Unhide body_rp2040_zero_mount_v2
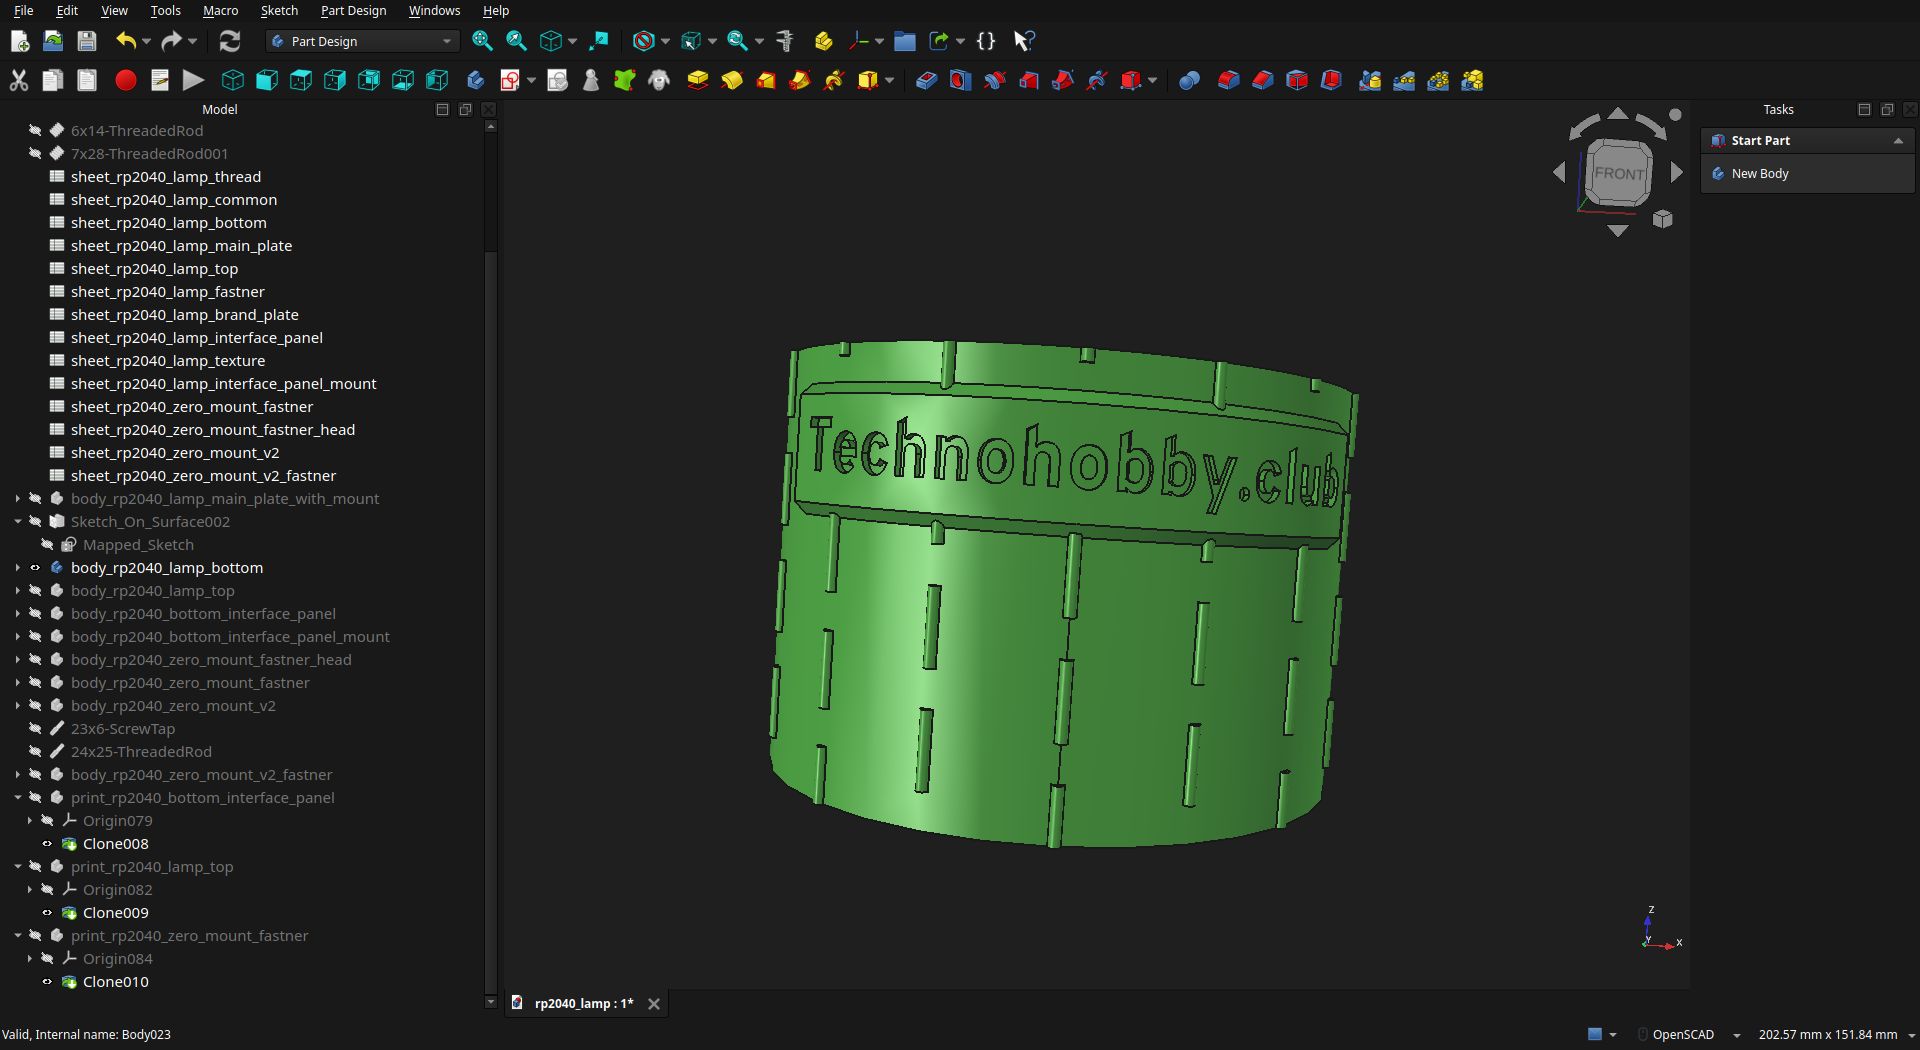The height and width of the screenshot is (1050, 1920). point(35,706)
